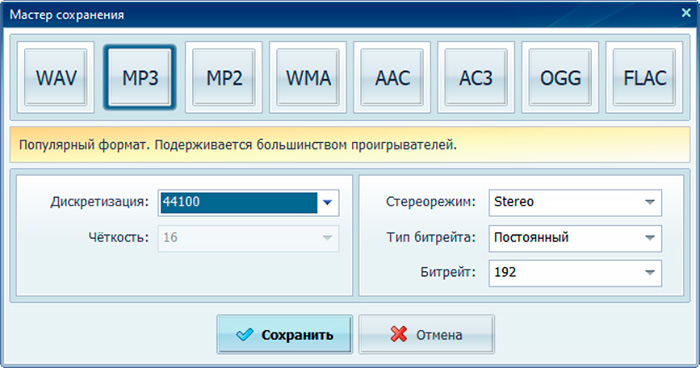Close the Мастер сохранения dialog
This screenshot has height=368, width=700.
686,13
